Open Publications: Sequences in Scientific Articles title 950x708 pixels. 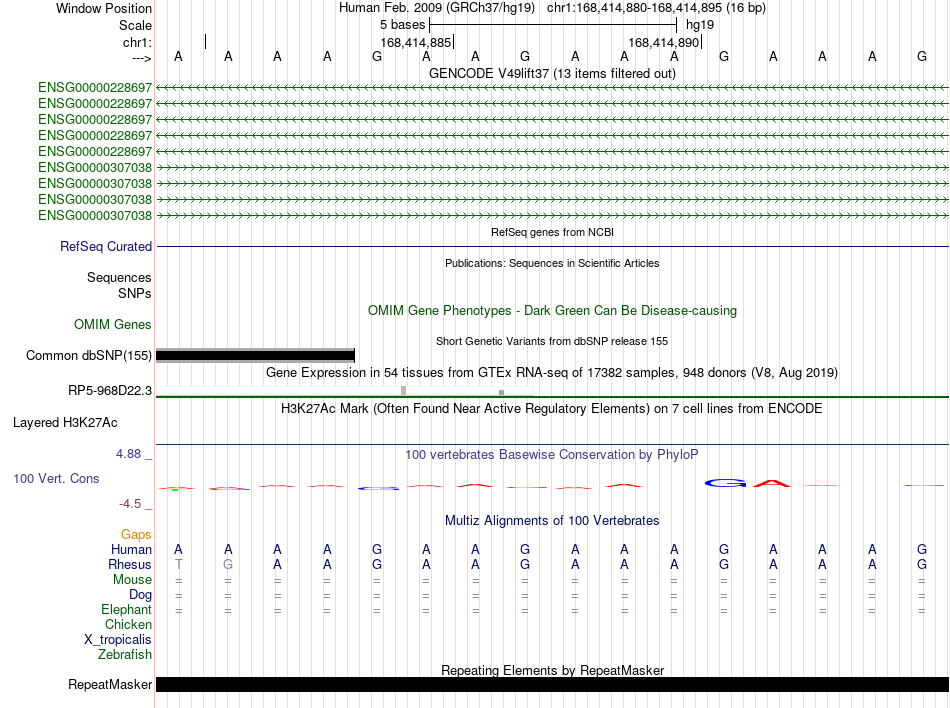[x=552, y=263]
